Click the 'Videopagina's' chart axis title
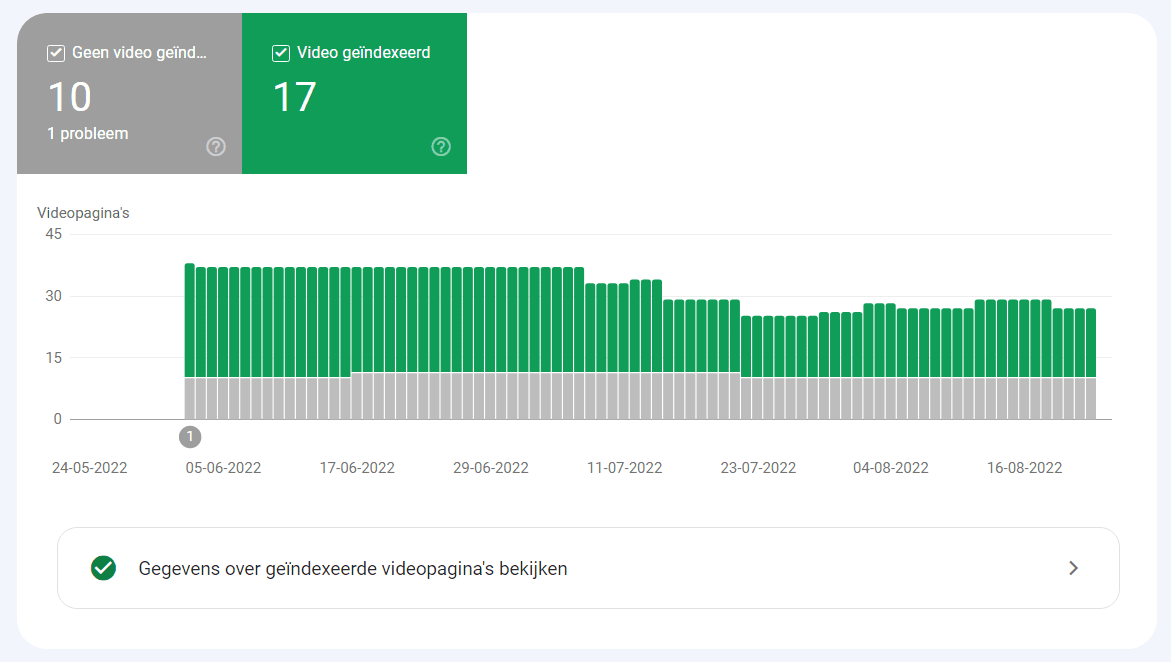The width and height of the screenshot is (1171, 662). 83,213
